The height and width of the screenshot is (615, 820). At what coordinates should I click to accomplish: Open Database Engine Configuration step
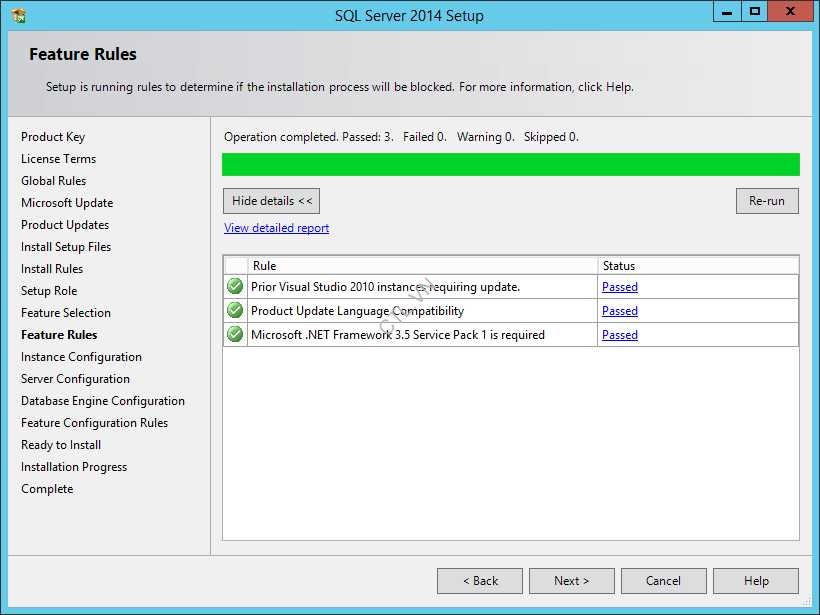(x=103, y=400)
